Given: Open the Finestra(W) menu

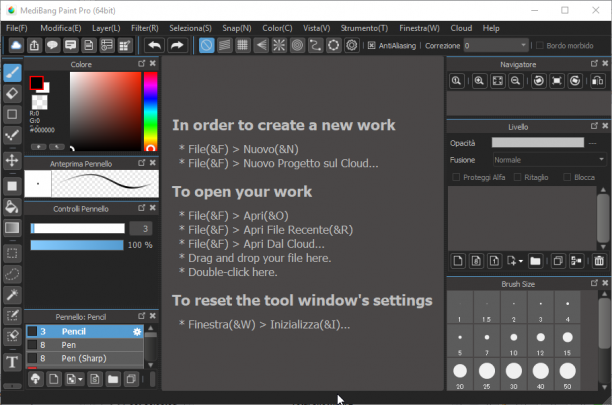Looking at the screenshot, I should pos(419,28).
